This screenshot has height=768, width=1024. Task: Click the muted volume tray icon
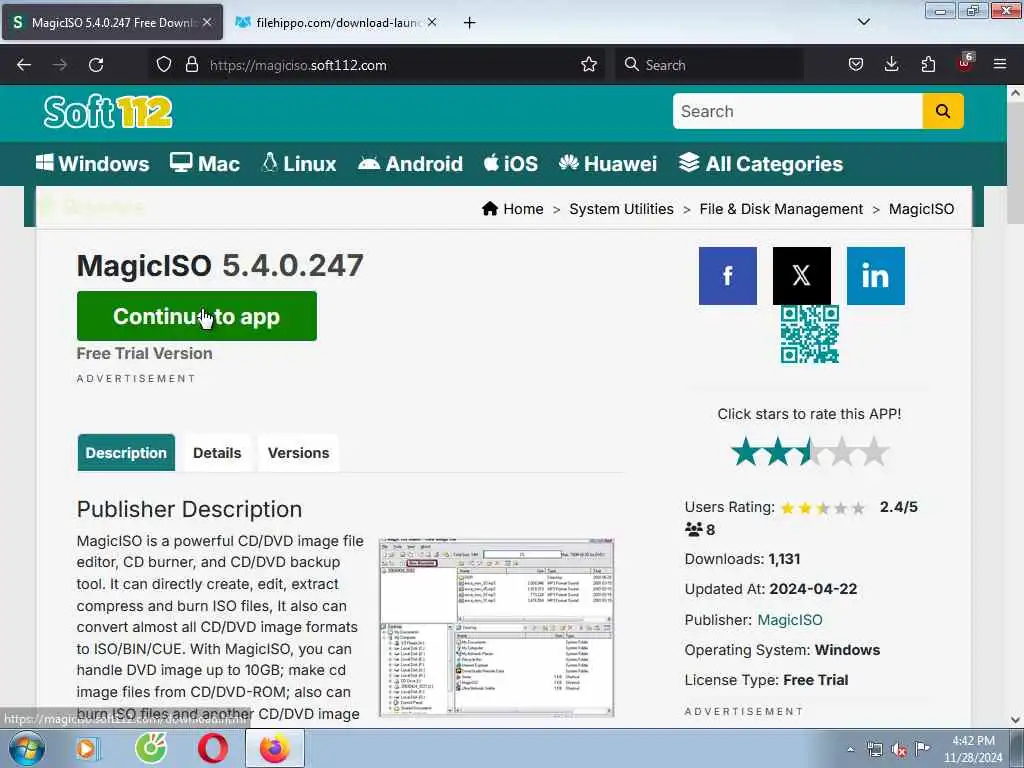[899, 749]
